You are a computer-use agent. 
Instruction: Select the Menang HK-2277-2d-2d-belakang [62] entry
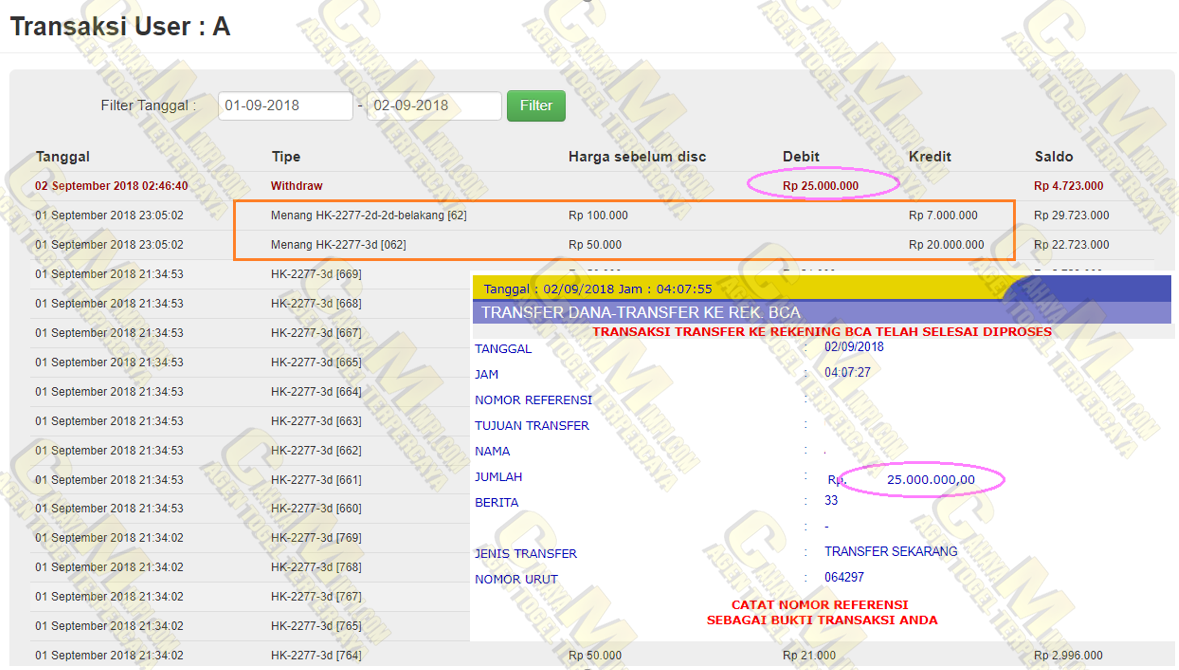click(x=369, y=215)
